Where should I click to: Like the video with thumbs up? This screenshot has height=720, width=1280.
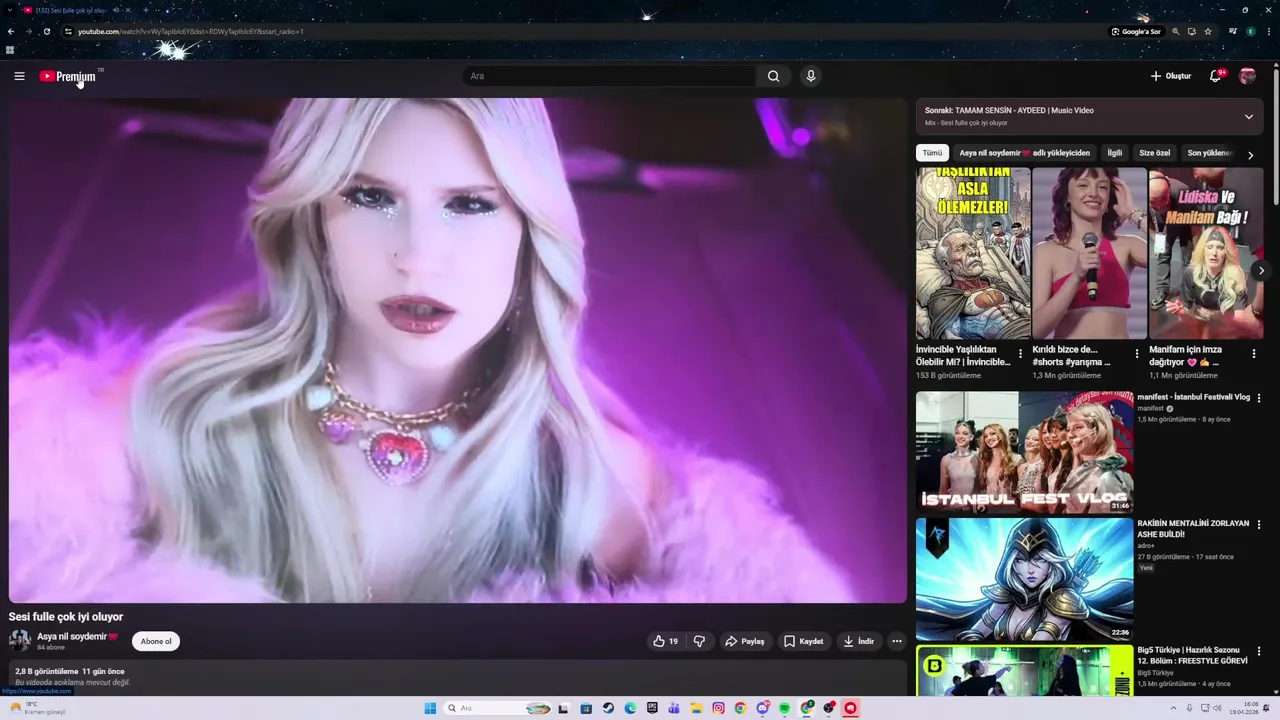point(665,641)
